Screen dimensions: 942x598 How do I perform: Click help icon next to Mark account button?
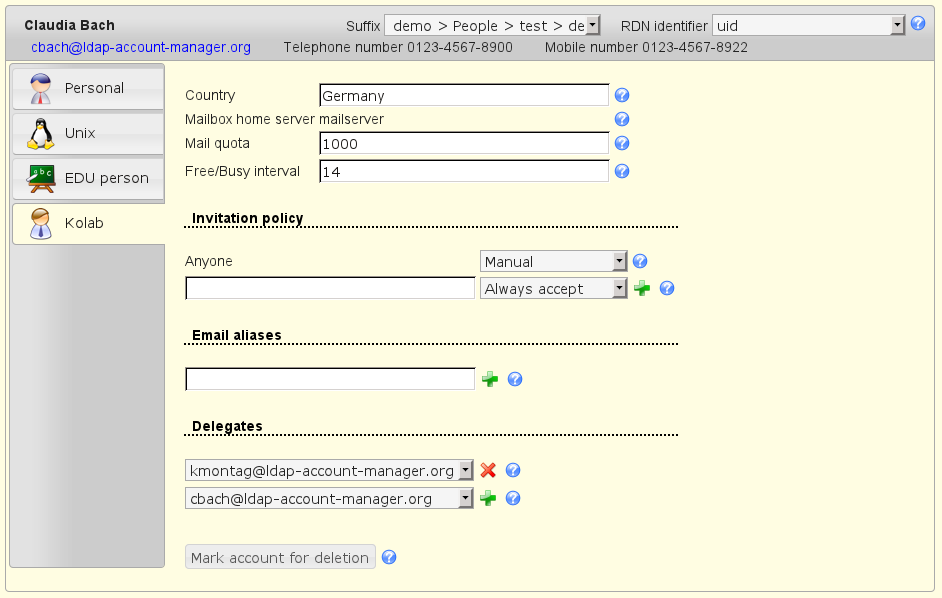point(390,558)
